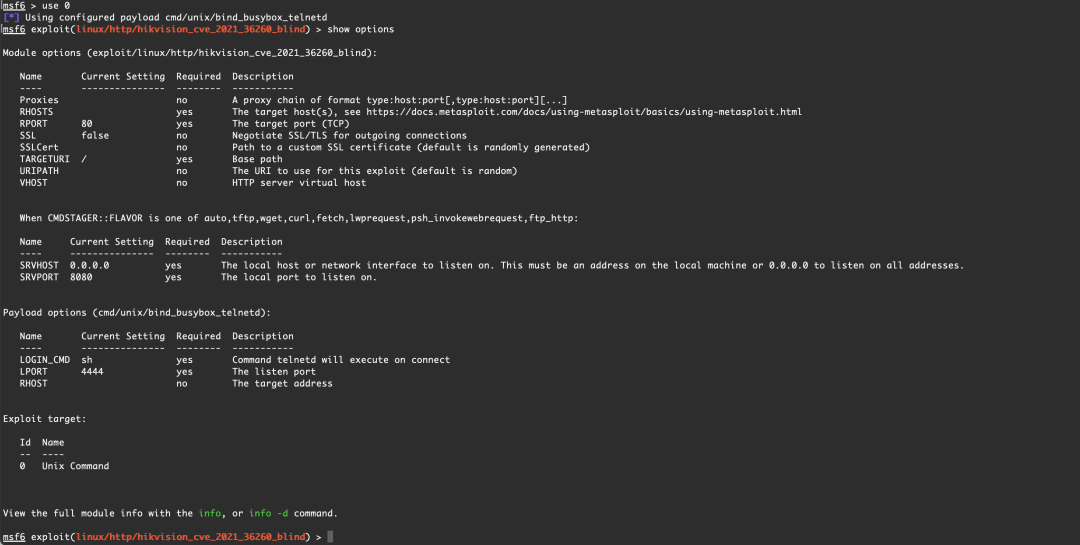
Task: Click the RHOSTS option name
Action: coord(37,112)
